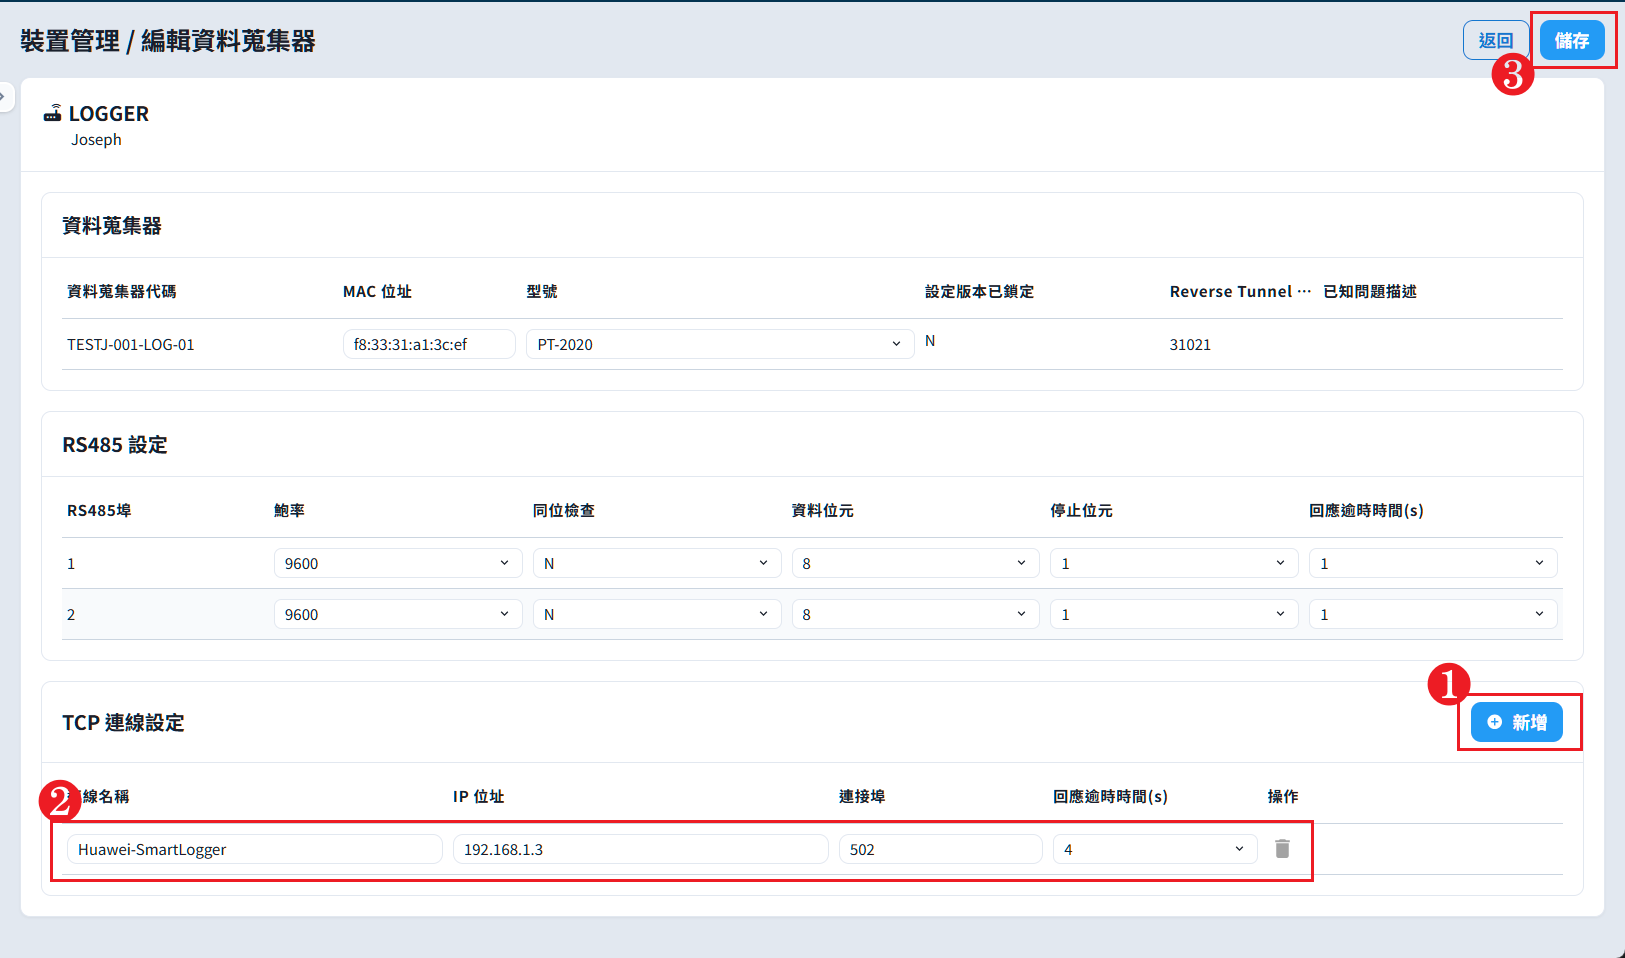Click the LOGGER device icon
Viewport: 1625px width, 958px height.
(x=52, y=114)
